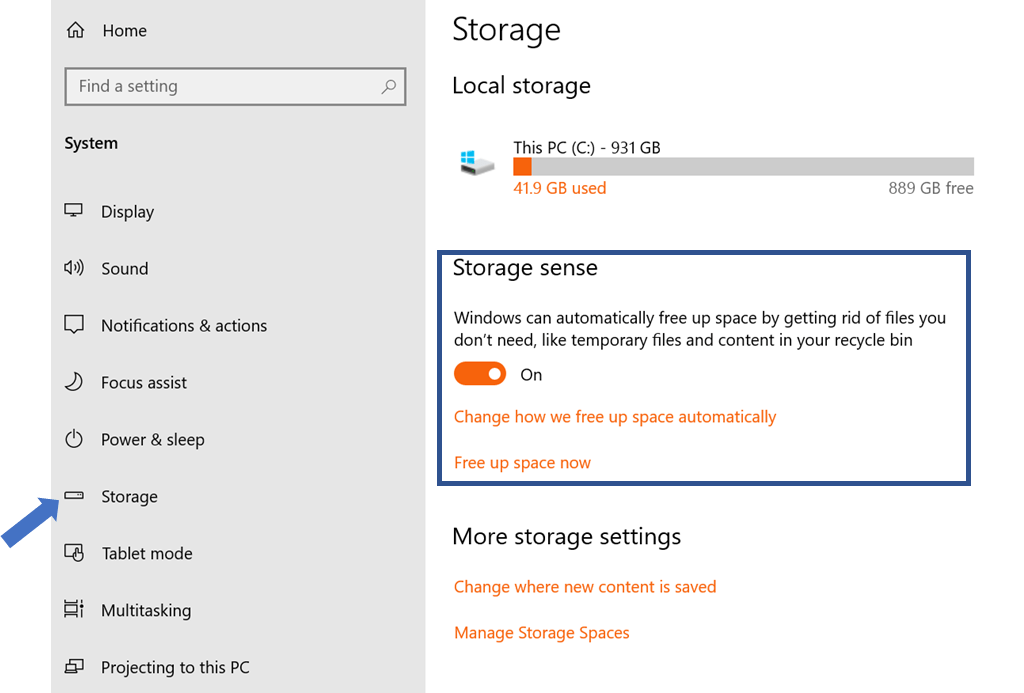Click the Power & sleep icon
The image size is (1024, 693).
point(74,439)
